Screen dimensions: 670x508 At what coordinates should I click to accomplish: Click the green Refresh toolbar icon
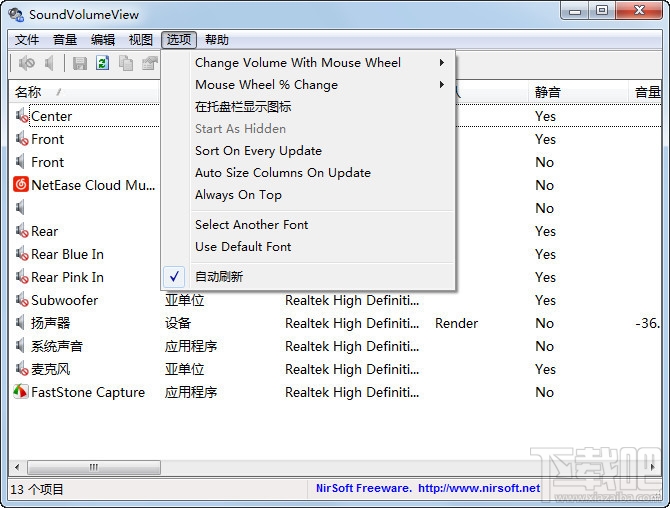[x=103, y=63]
